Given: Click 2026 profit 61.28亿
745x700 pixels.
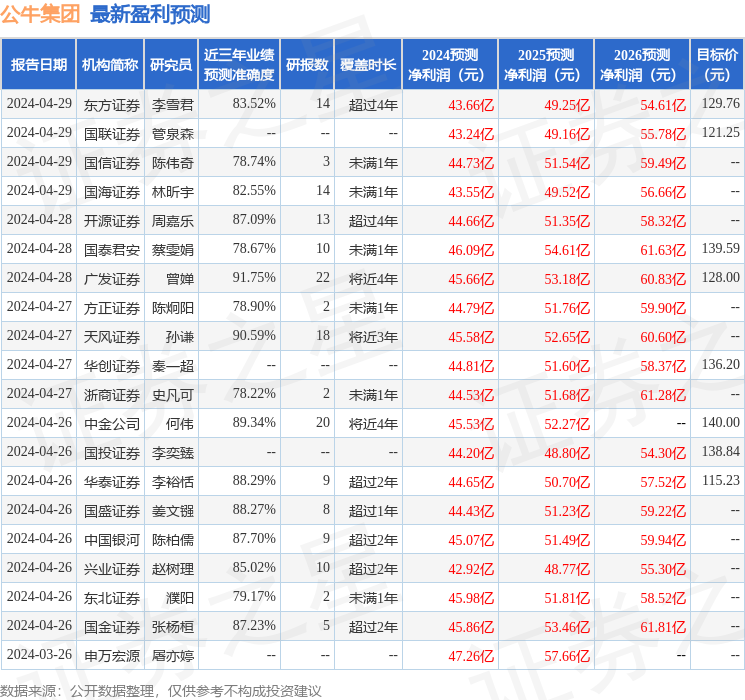Looking at the screenshot, I should coord(663,395).
